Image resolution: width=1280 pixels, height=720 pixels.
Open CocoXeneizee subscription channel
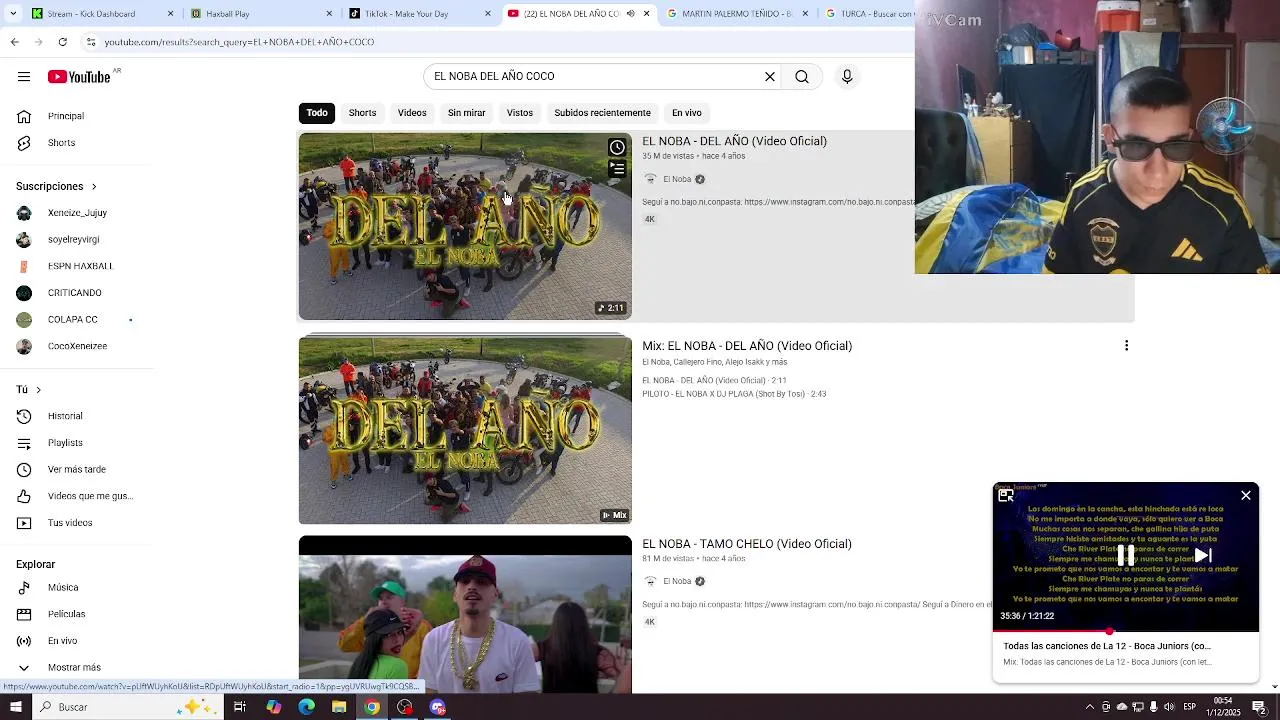coord(77,346)
